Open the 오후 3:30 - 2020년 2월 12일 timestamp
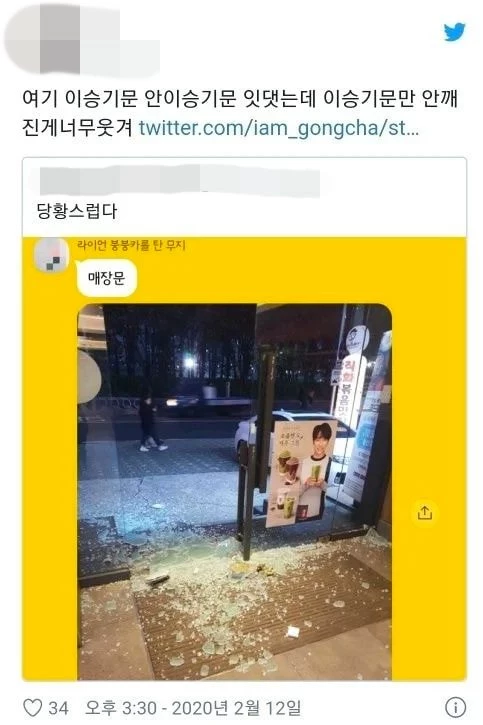 click(193, 707)
